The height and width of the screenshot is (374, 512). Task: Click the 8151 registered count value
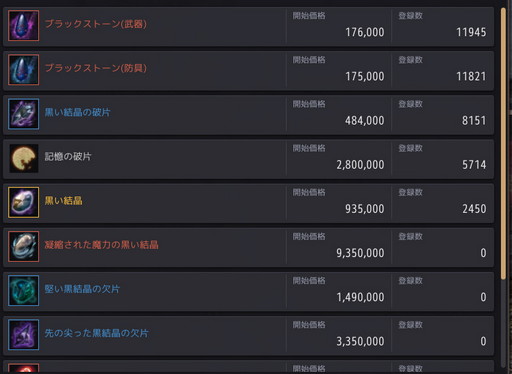pos(474,121)
